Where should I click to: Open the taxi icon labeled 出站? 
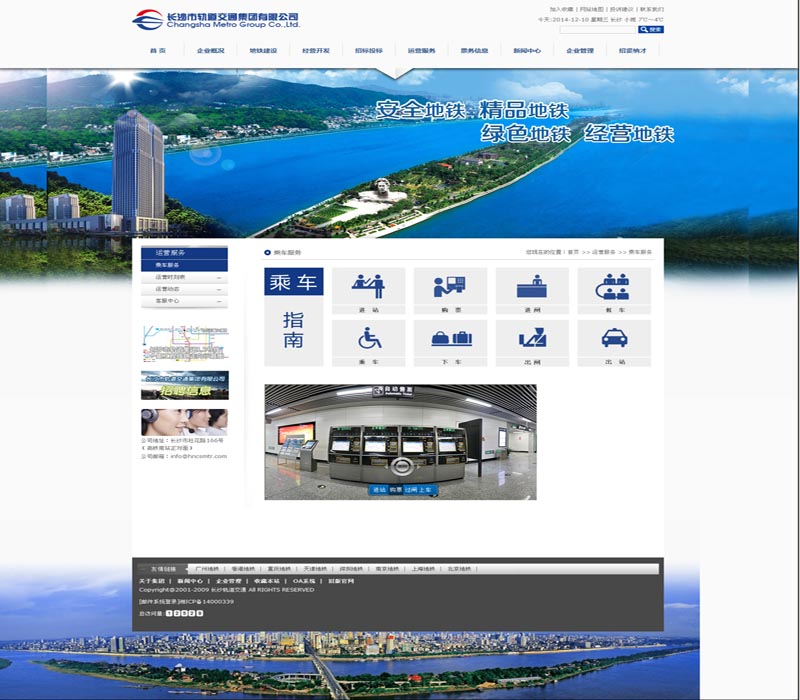(613, 339)
